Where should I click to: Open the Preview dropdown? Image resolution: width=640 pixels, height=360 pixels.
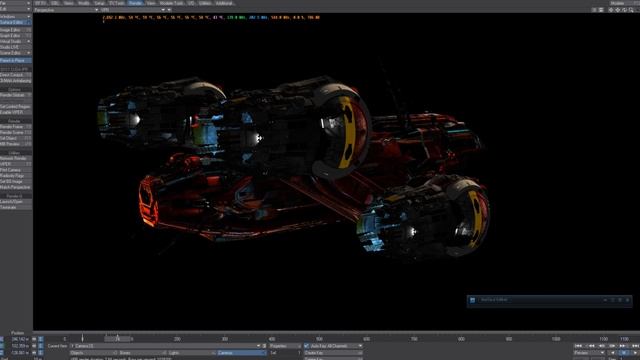tap(589, 353)
